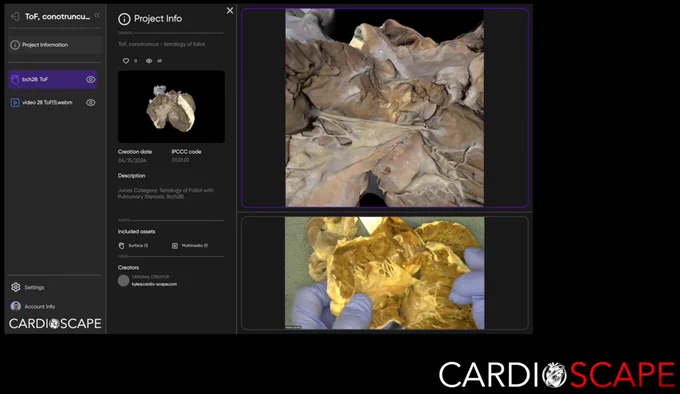
Task: Click the Cardioscape logo in the sidebar
Action: pos(55,324)
